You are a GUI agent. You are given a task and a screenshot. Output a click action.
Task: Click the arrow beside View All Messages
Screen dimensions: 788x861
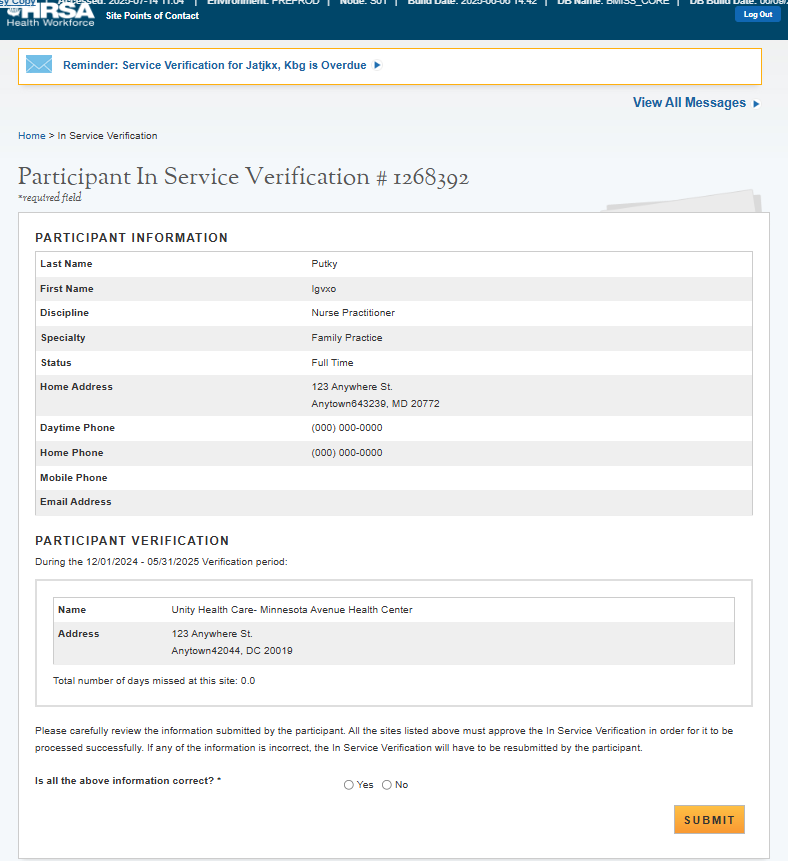pyautogui.click(x=756, y=103)
